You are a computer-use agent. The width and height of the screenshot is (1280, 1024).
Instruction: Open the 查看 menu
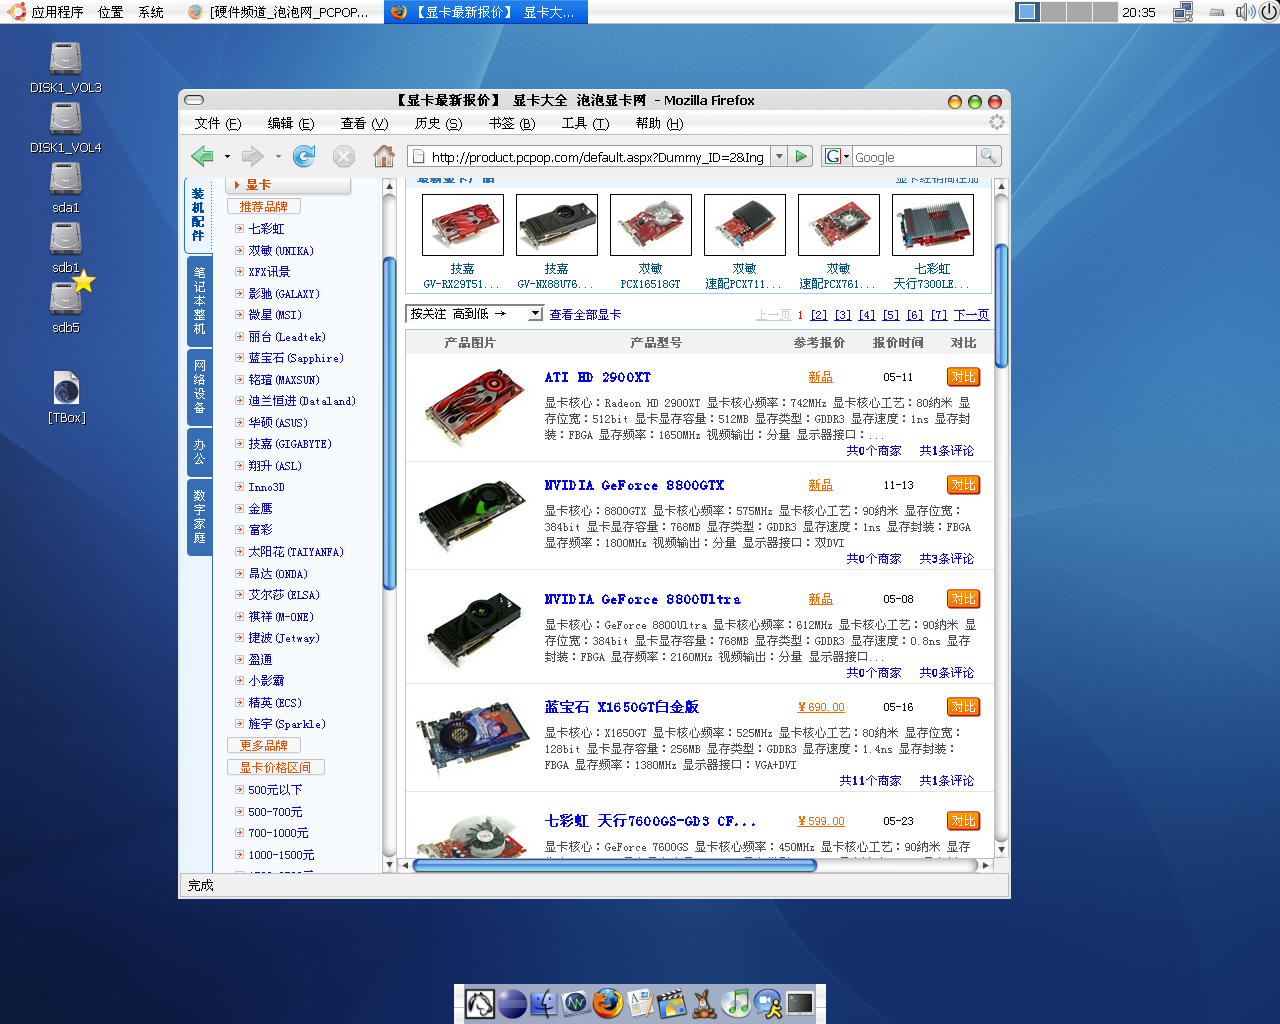point(364,123)
